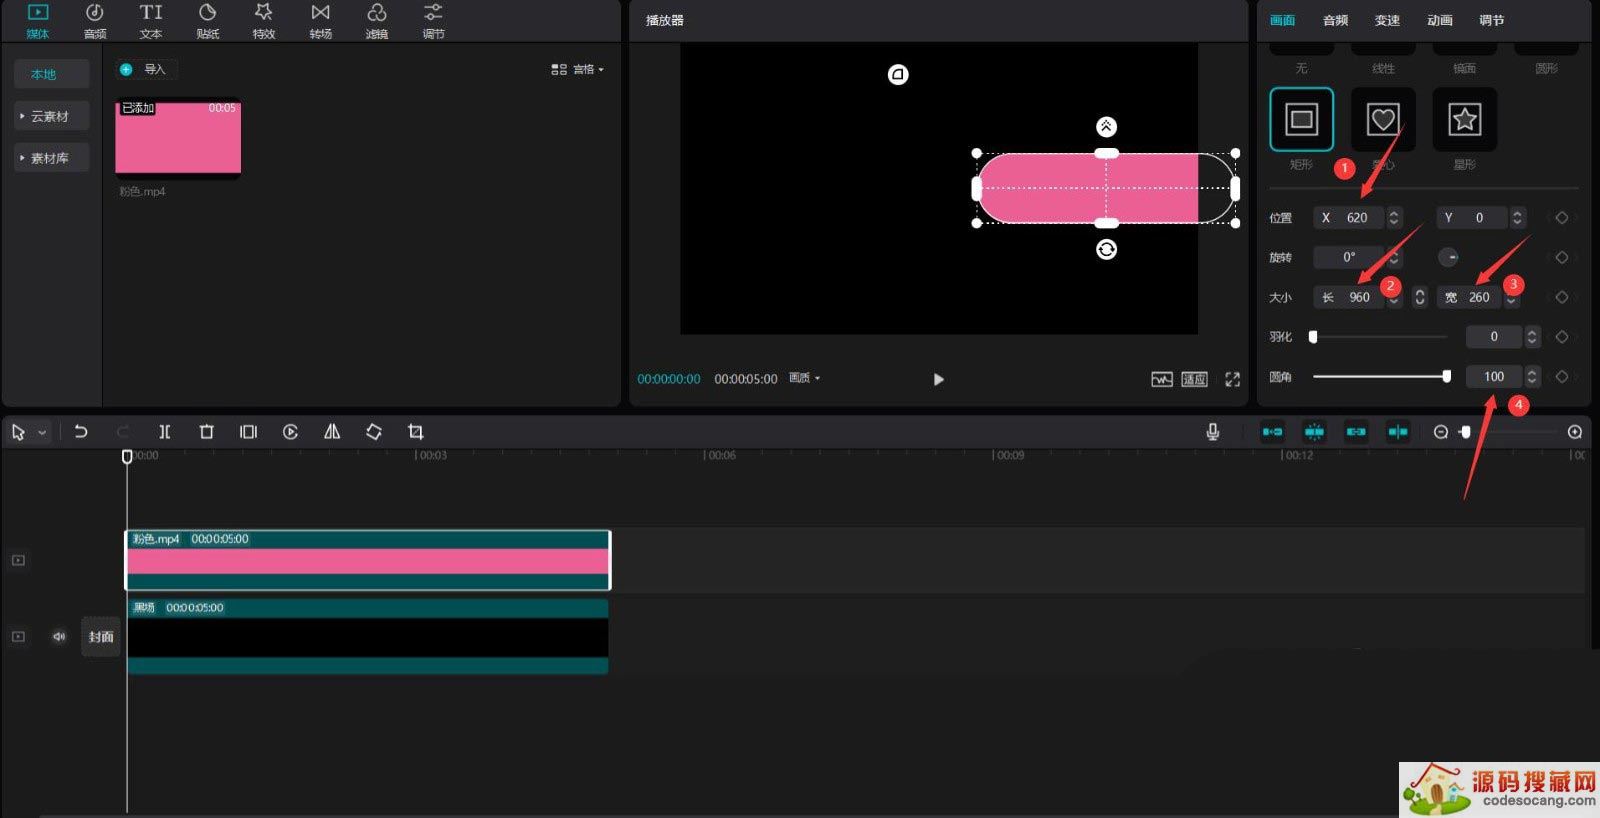
Task: Select the crop tool in timeline toolbar
Action: (x=416, y=432)
